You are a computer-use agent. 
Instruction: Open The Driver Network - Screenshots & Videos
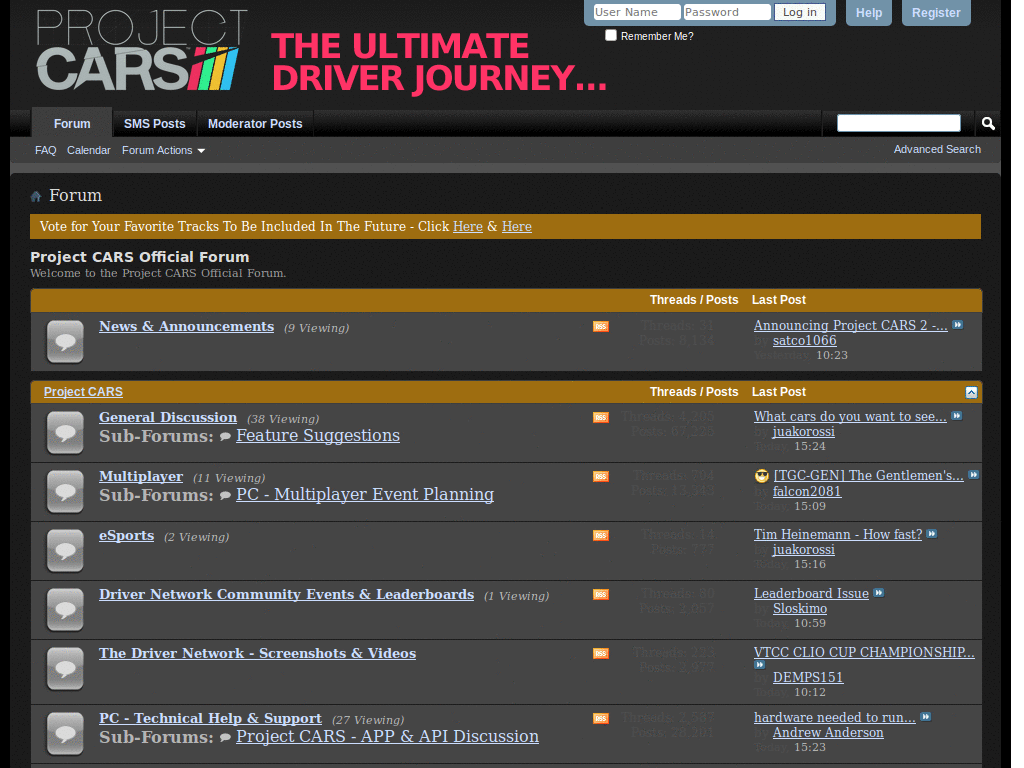pyautogui.click(x=257, y=653)
